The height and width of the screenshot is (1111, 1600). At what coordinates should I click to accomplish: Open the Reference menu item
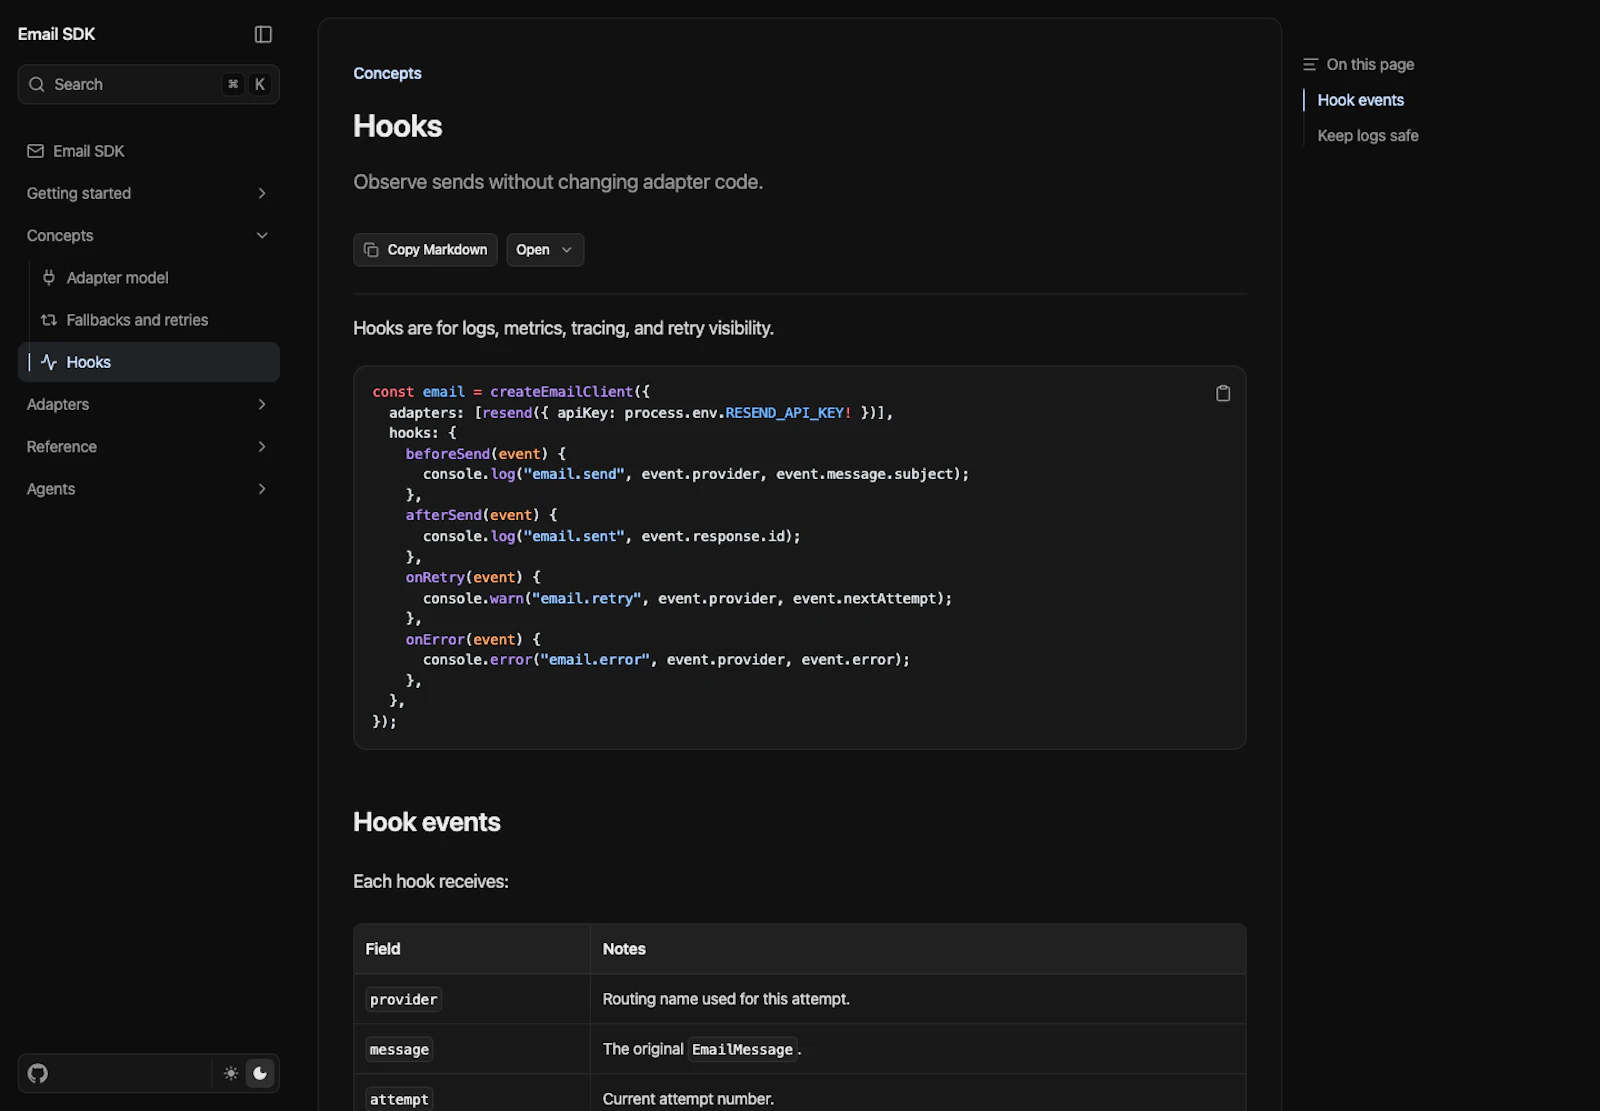pyautogui.click(x=148, y=446)
